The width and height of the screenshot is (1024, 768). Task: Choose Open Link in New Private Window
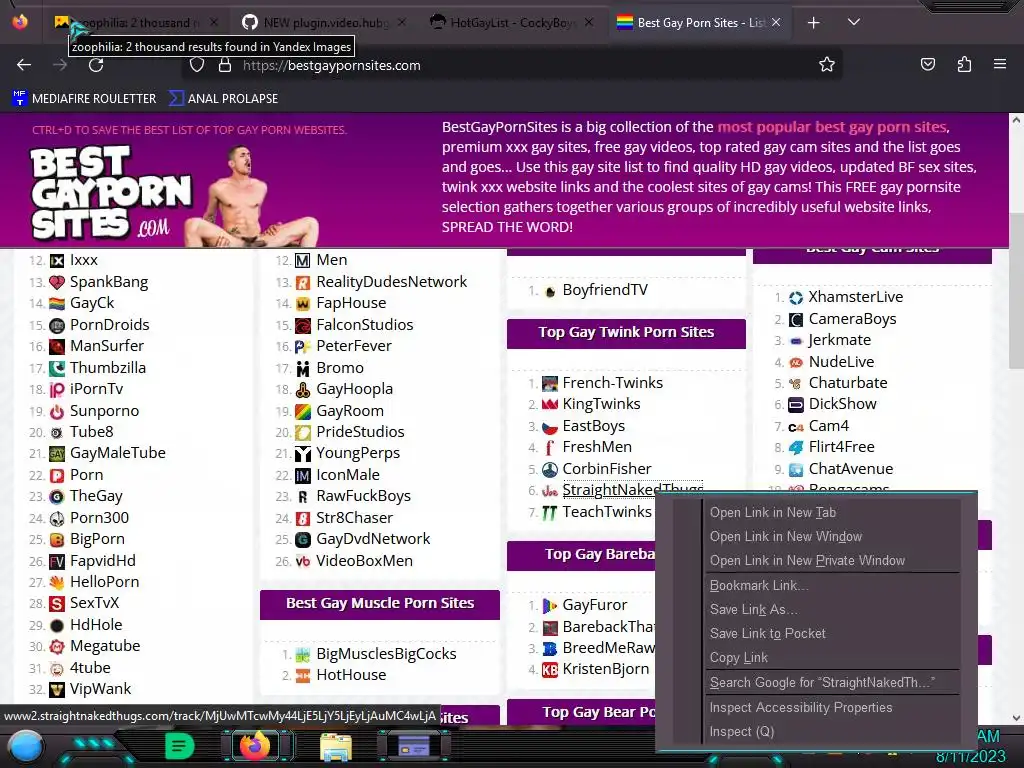pos(807,561)
